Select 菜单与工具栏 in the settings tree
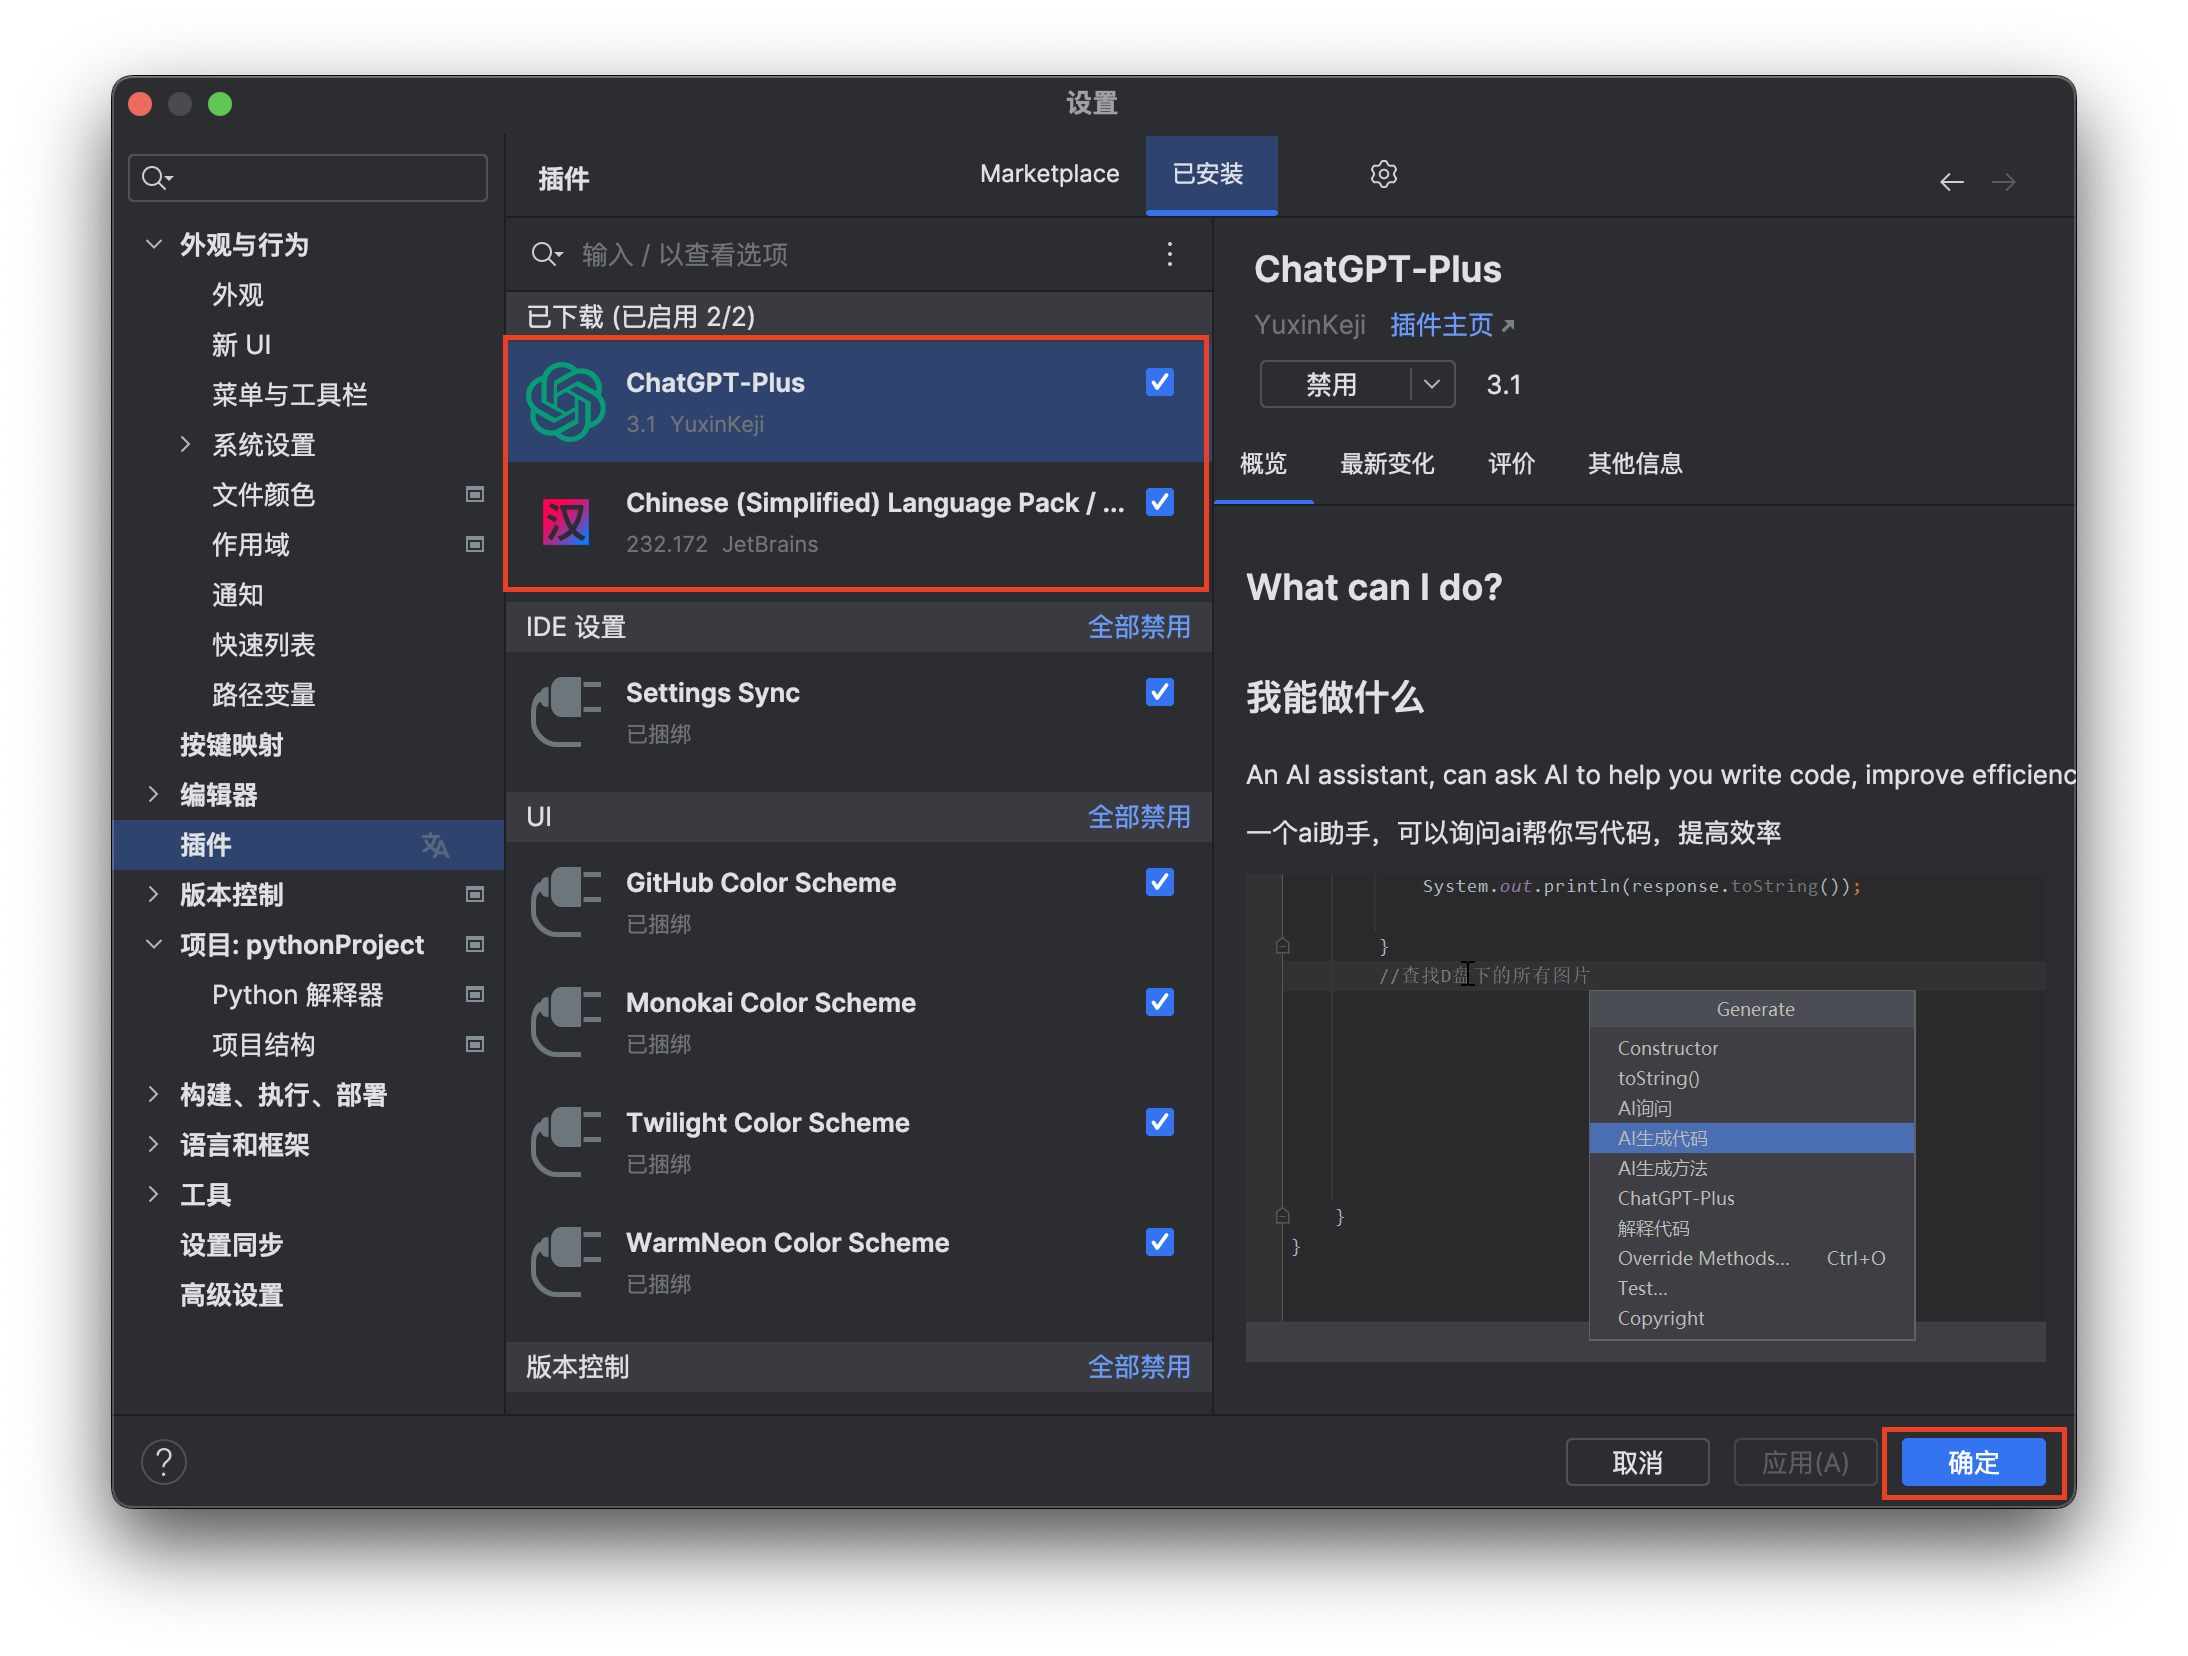Image resolution: width=2188 pixels, height=1656 pixels. pyautogui.click(x=289, y=394)
